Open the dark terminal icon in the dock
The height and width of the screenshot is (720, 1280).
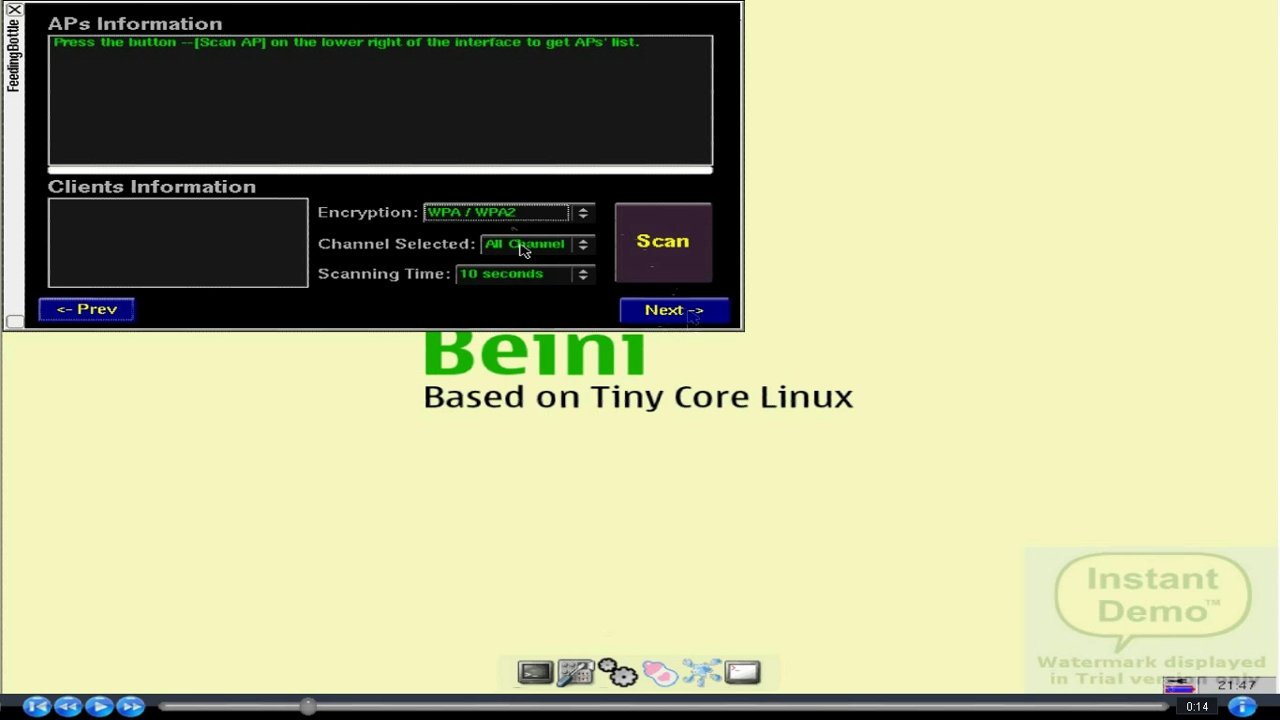pyautogui.click(x=534, y=673)
